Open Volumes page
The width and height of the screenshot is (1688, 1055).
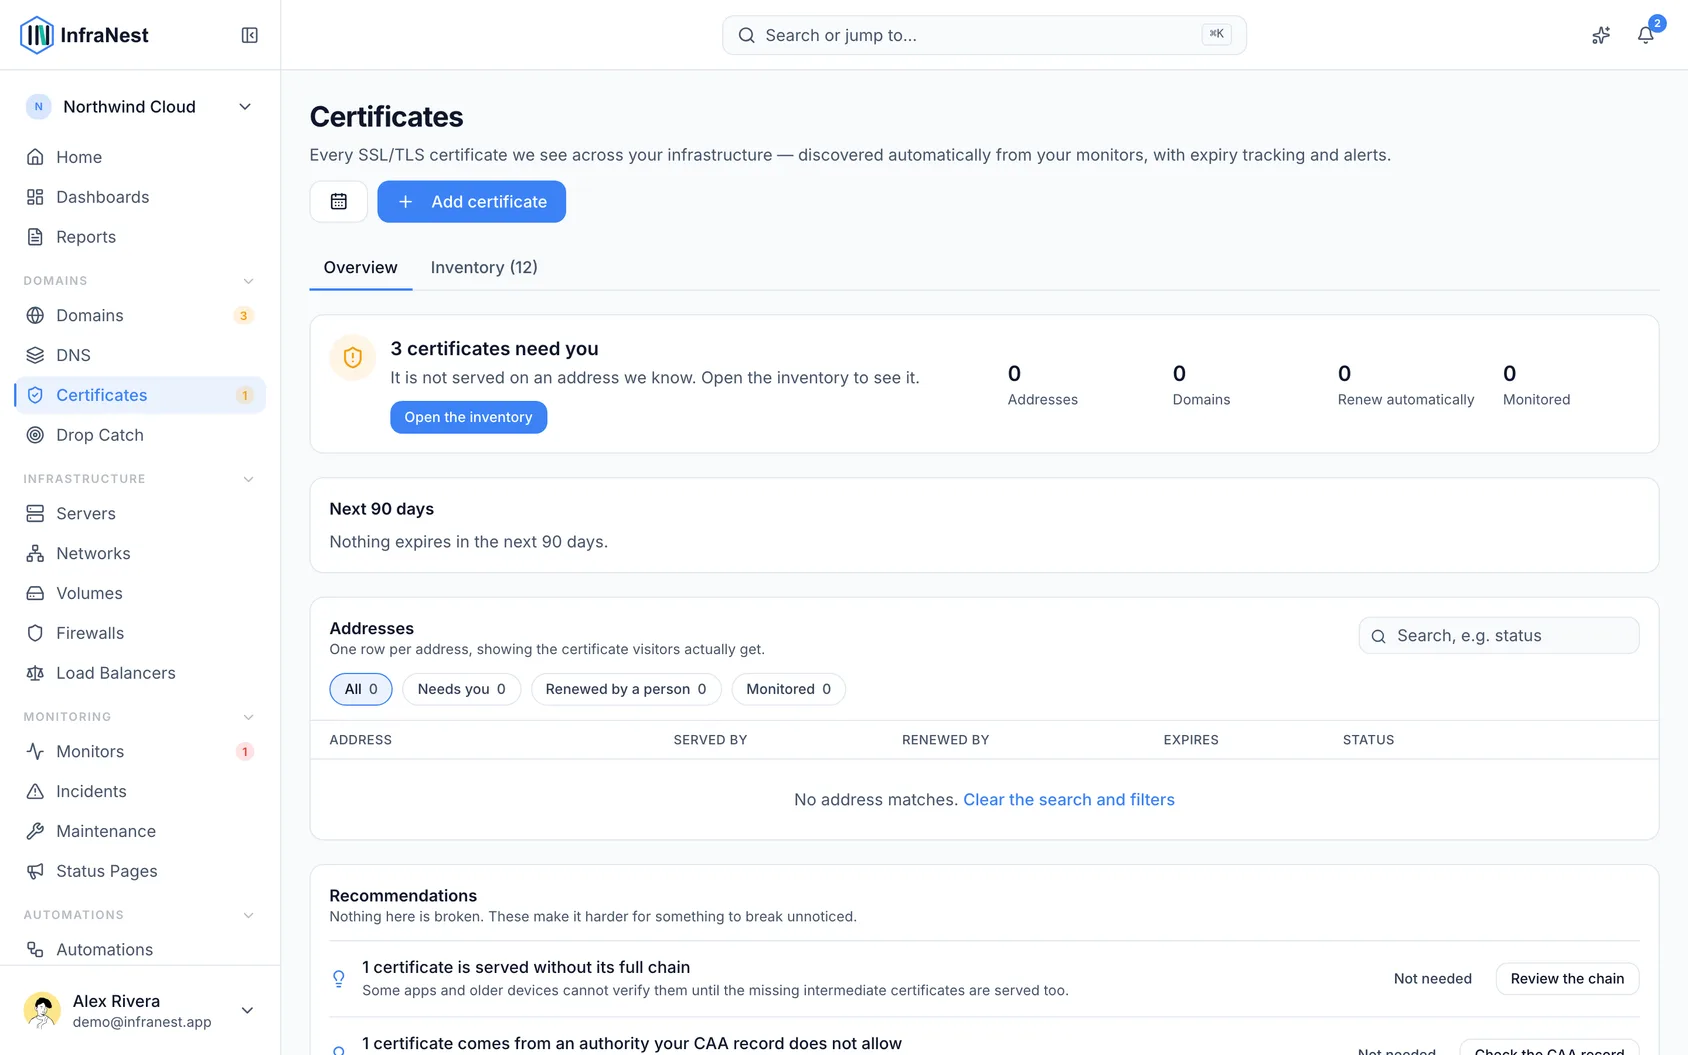[140, 593]
